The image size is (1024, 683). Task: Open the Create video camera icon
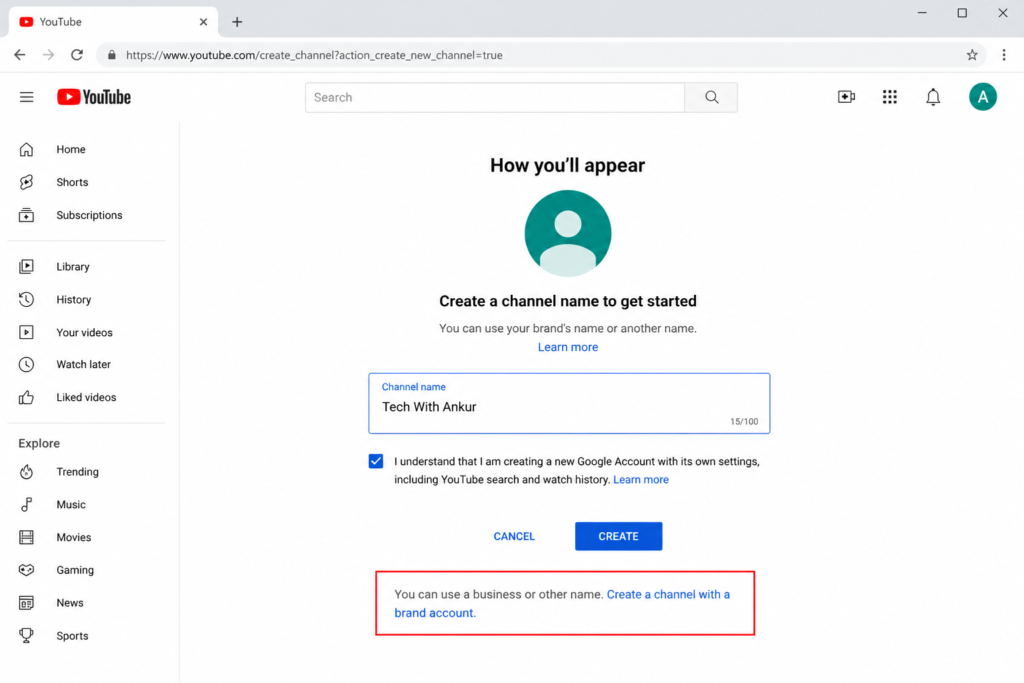click(x=846, y=97)
